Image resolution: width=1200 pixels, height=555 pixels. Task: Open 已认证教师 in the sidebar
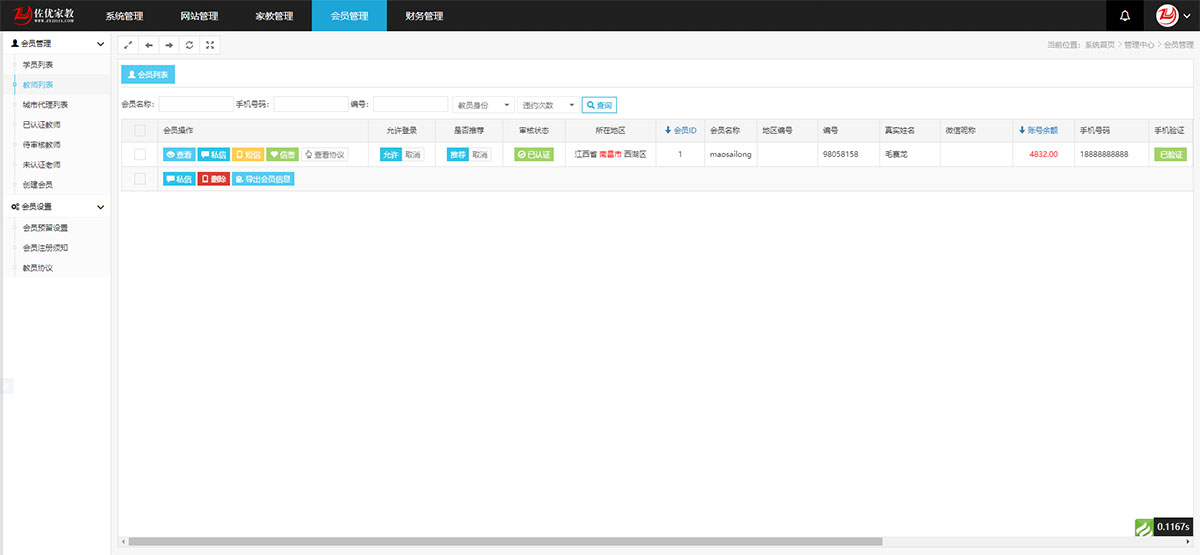(x=42, y=125)
